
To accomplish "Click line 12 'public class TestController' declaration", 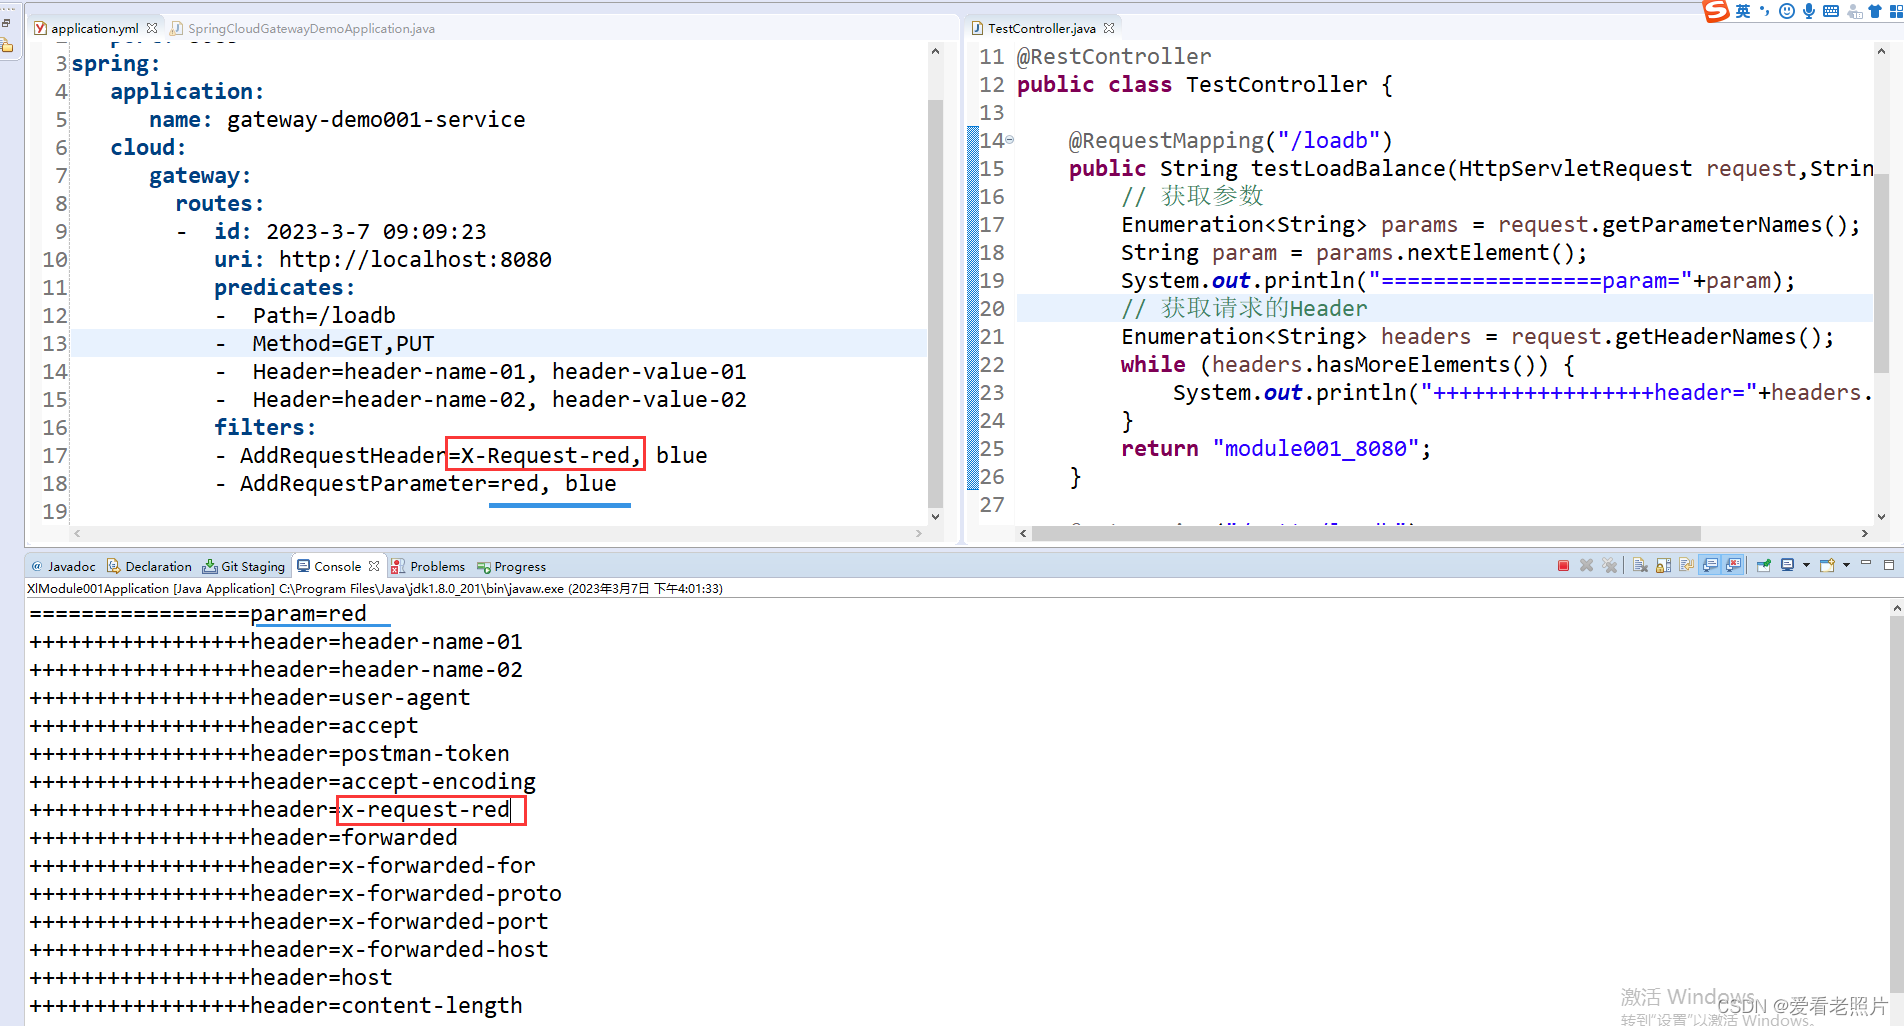I will coord(1205,85).
